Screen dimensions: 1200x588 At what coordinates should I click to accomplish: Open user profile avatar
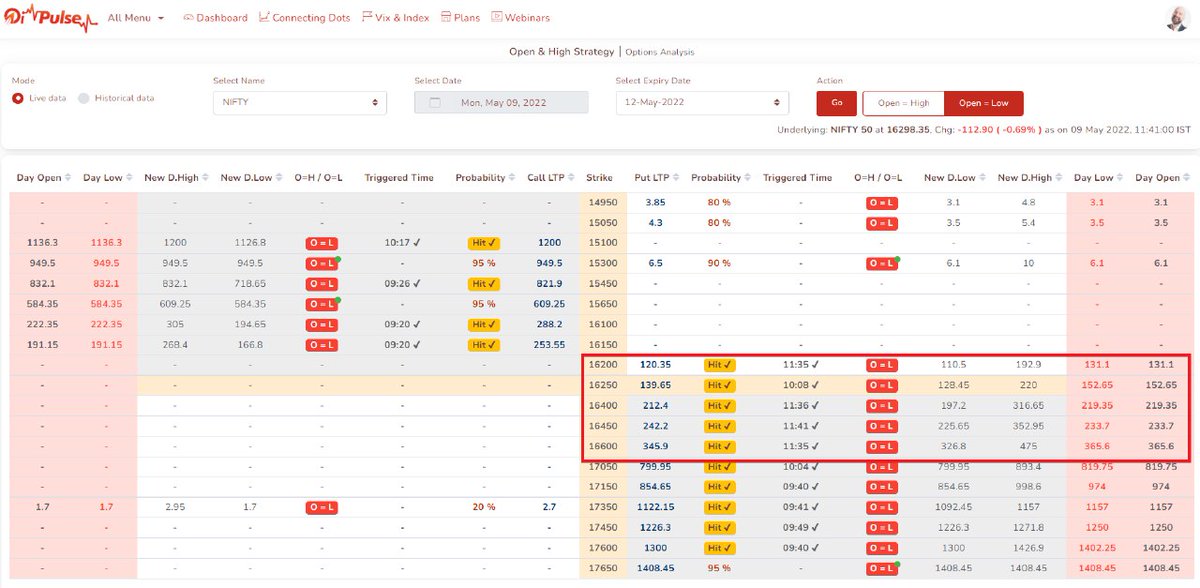[x=1177, y=19]
